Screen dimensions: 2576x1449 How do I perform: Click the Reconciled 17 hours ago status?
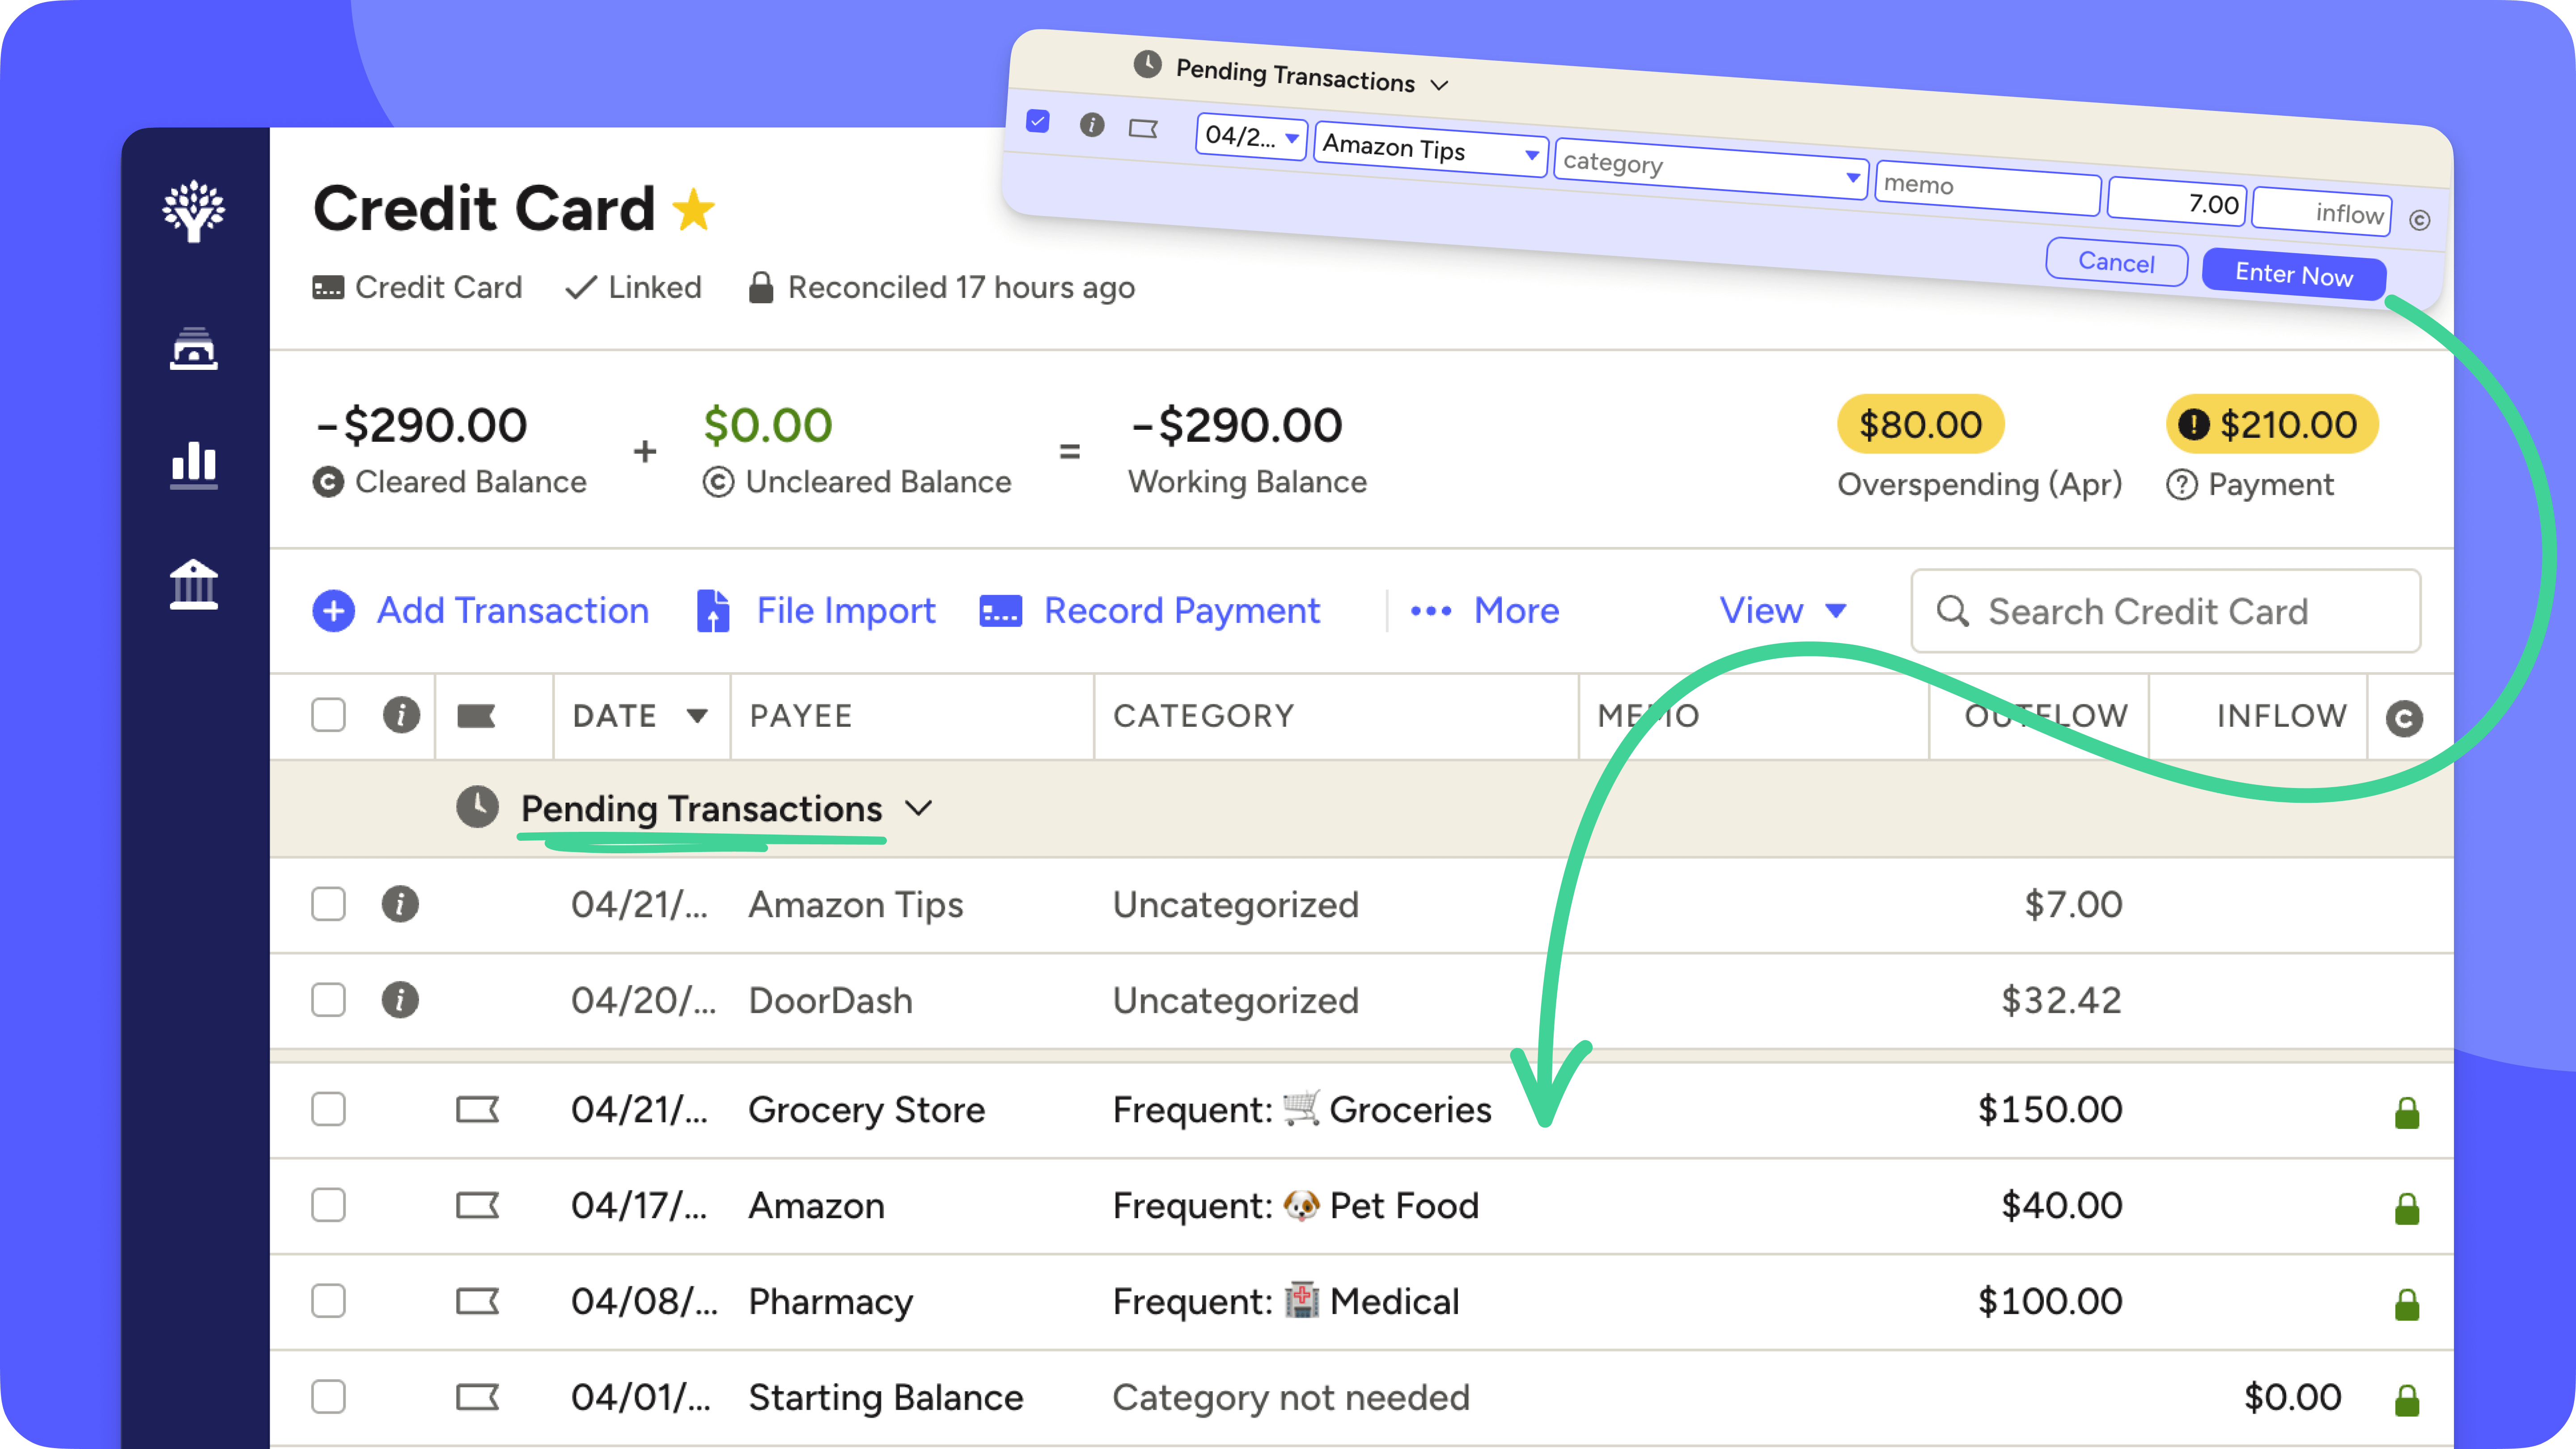(941, 288)
